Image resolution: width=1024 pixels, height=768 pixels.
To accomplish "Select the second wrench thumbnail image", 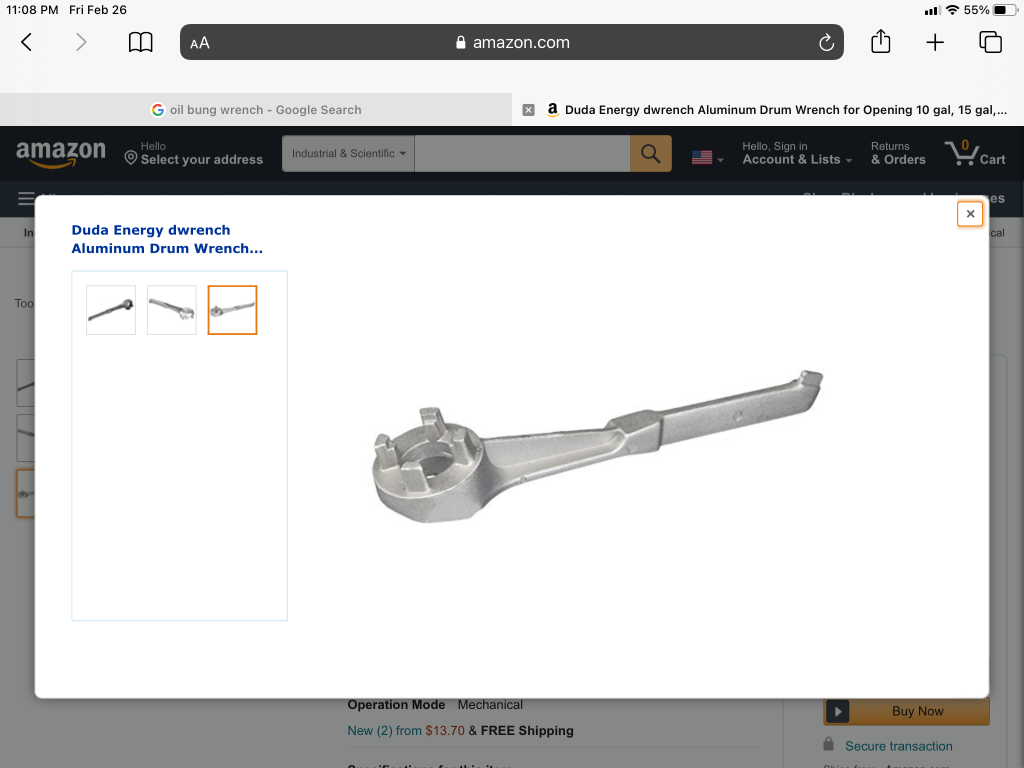I will coord(172,310).
